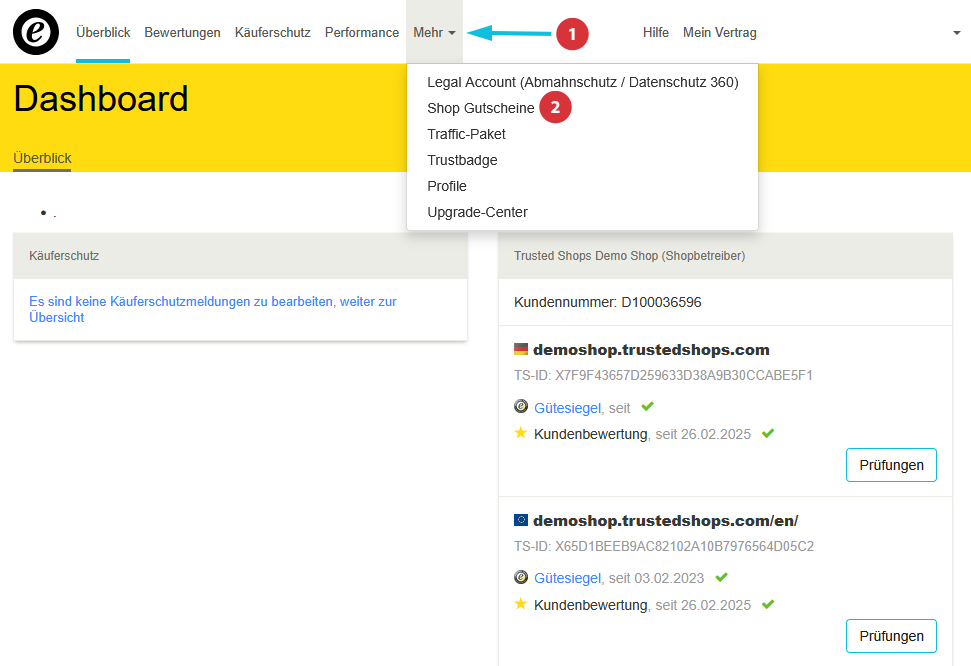
Task: Click Kundenbewertung text in the German shop
Action: pos(591,434)
